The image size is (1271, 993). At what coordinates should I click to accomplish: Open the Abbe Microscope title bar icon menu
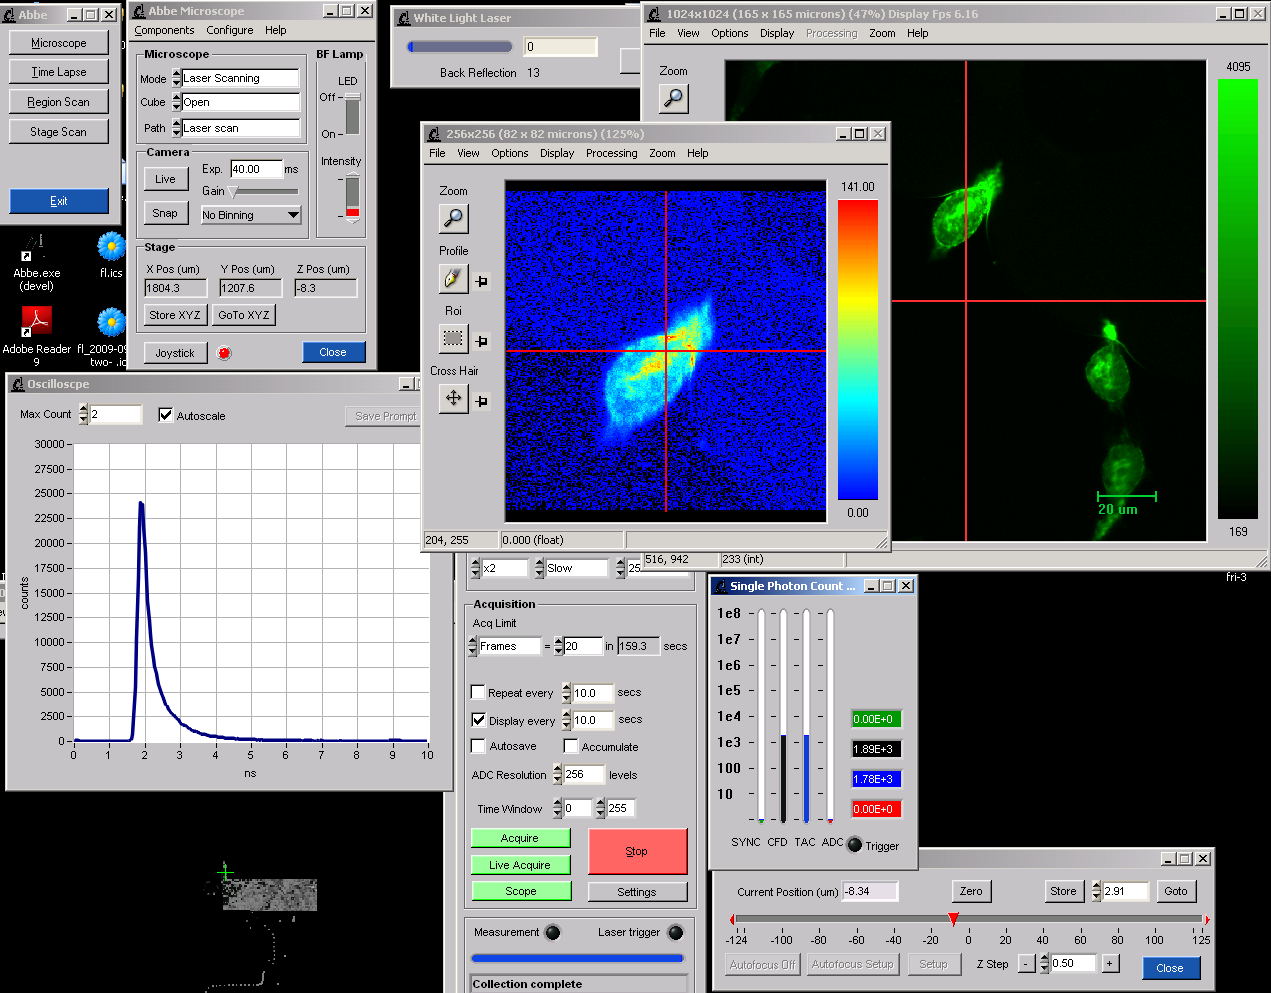(139, 11)
